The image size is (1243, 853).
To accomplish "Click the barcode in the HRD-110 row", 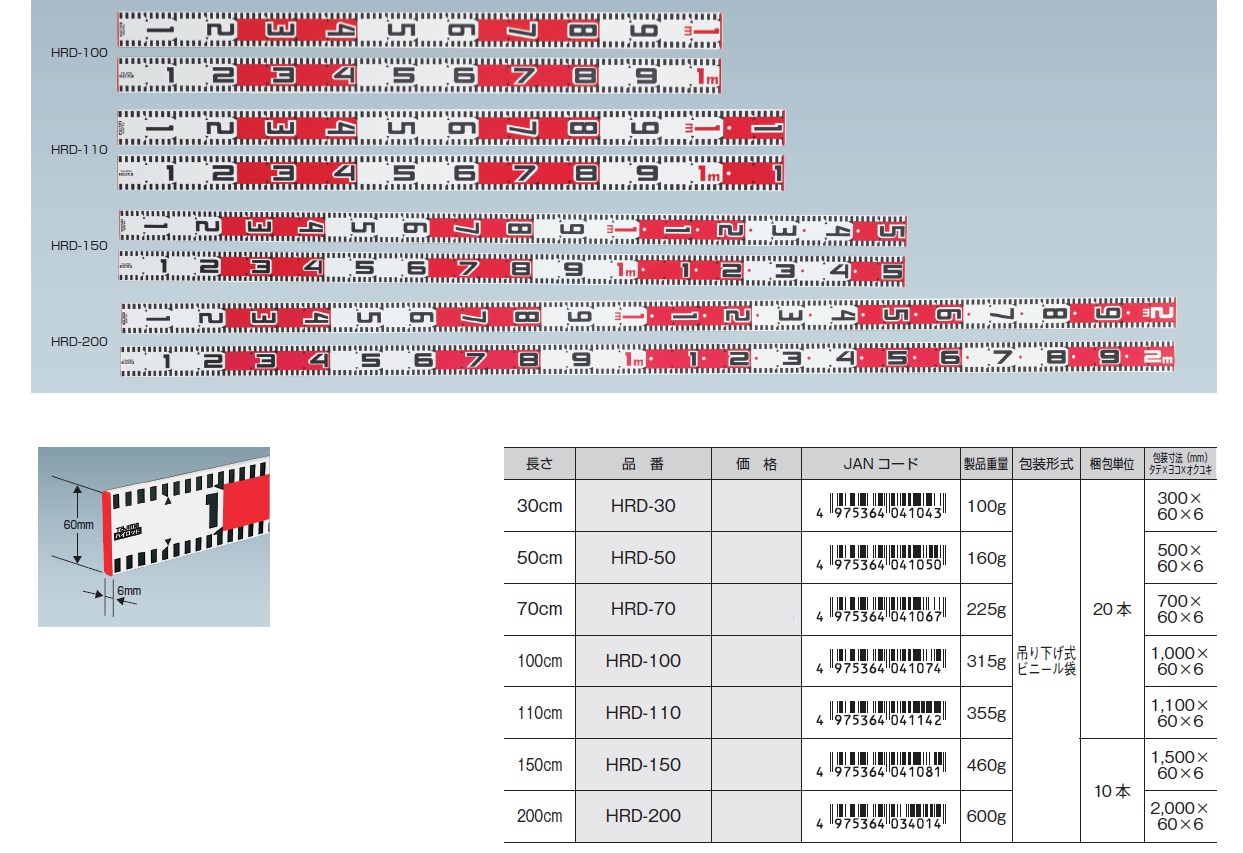I will (x=880, y=712).
